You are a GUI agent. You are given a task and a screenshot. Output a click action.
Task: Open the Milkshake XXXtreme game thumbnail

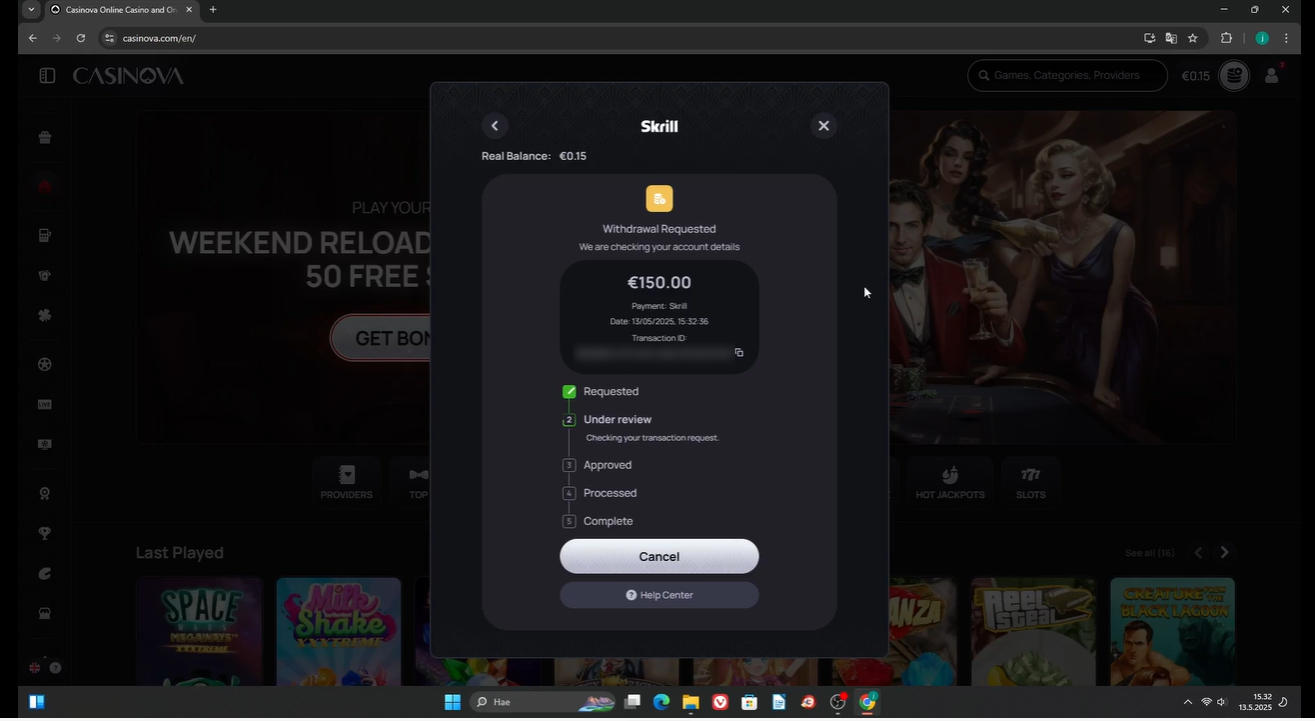point(338,631)
